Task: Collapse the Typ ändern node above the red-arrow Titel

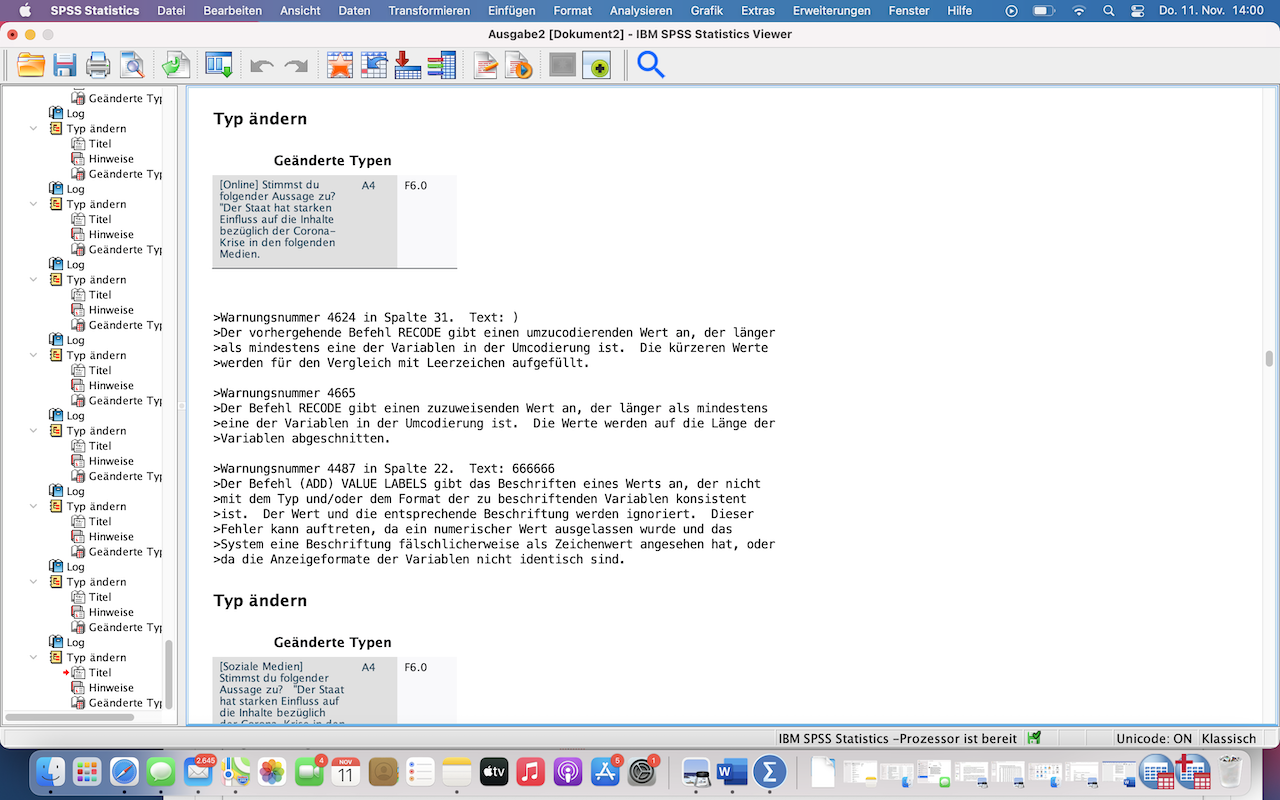Action: 33,657
